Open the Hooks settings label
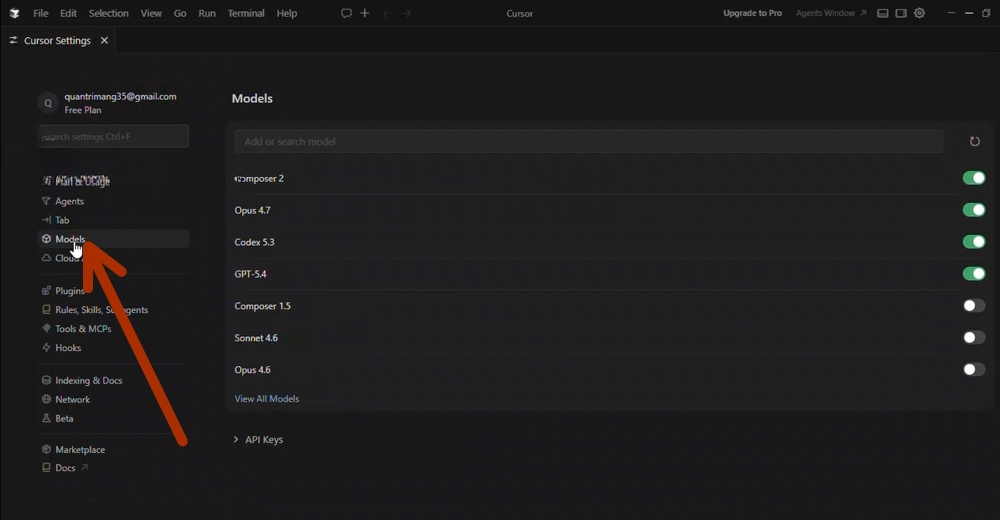 tap(68, 348)
